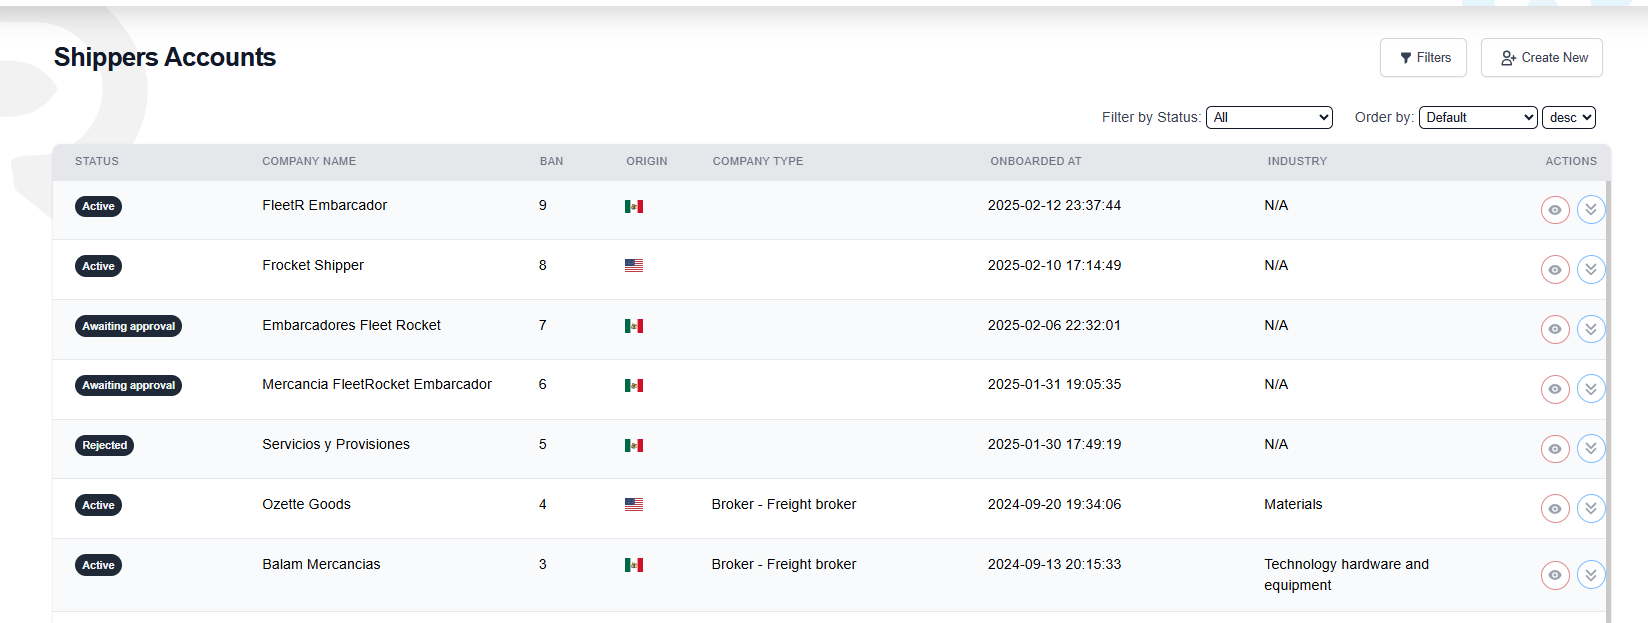View FleetR Embarcador with eye icon
1648x623 pixels.
[1555, 210]
